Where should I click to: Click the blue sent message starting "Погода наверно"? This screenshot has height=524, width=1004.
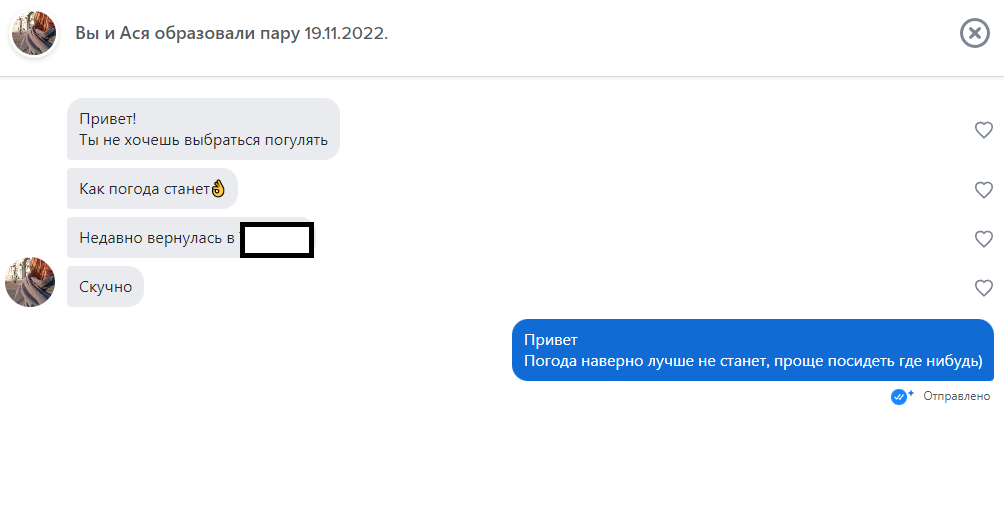click(x=752, y=361)
